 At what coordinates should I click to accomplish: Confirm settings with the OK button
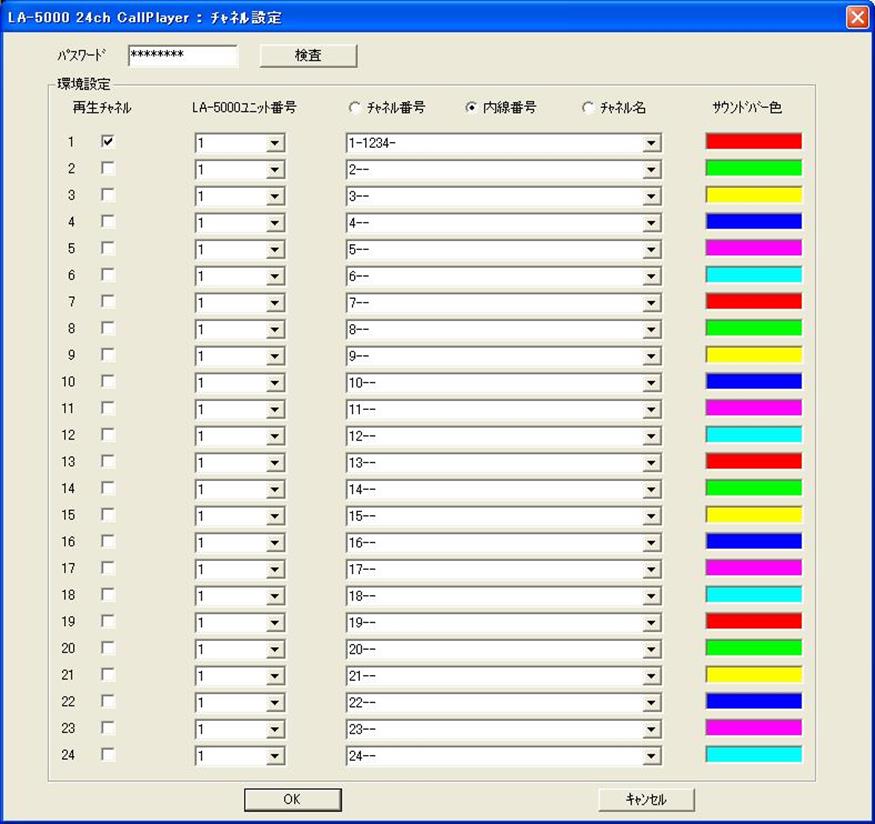(292, 799)
